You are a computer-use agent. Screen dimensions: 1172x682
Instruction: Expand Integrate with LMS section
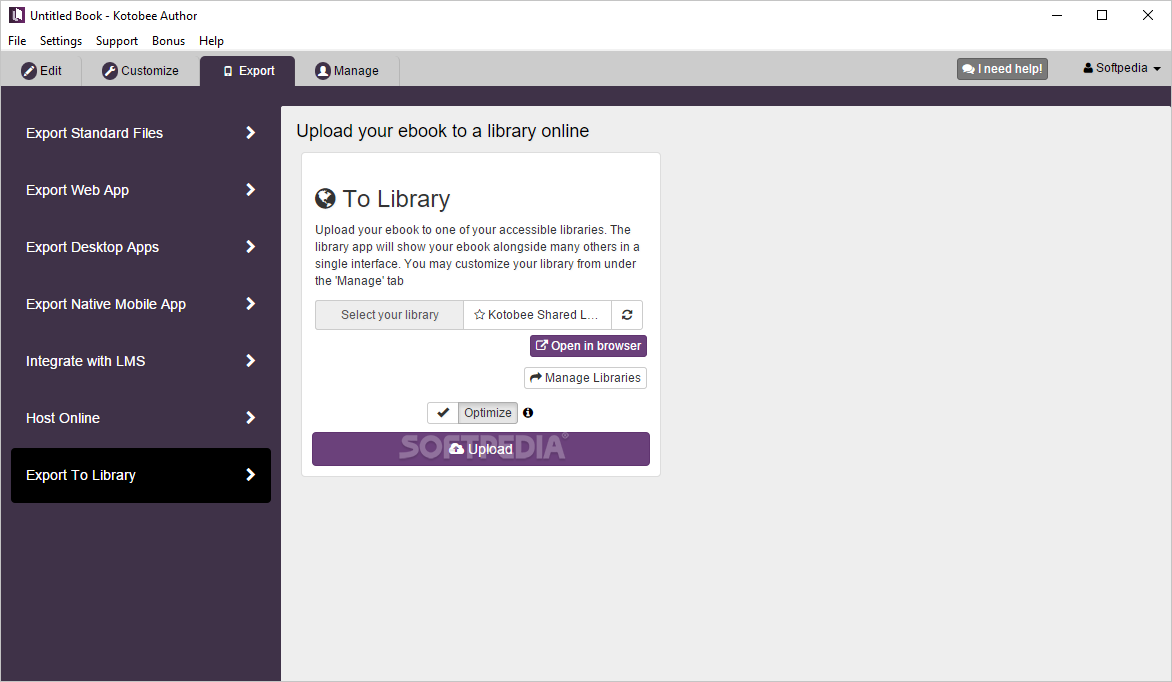(x=141, y=361)
